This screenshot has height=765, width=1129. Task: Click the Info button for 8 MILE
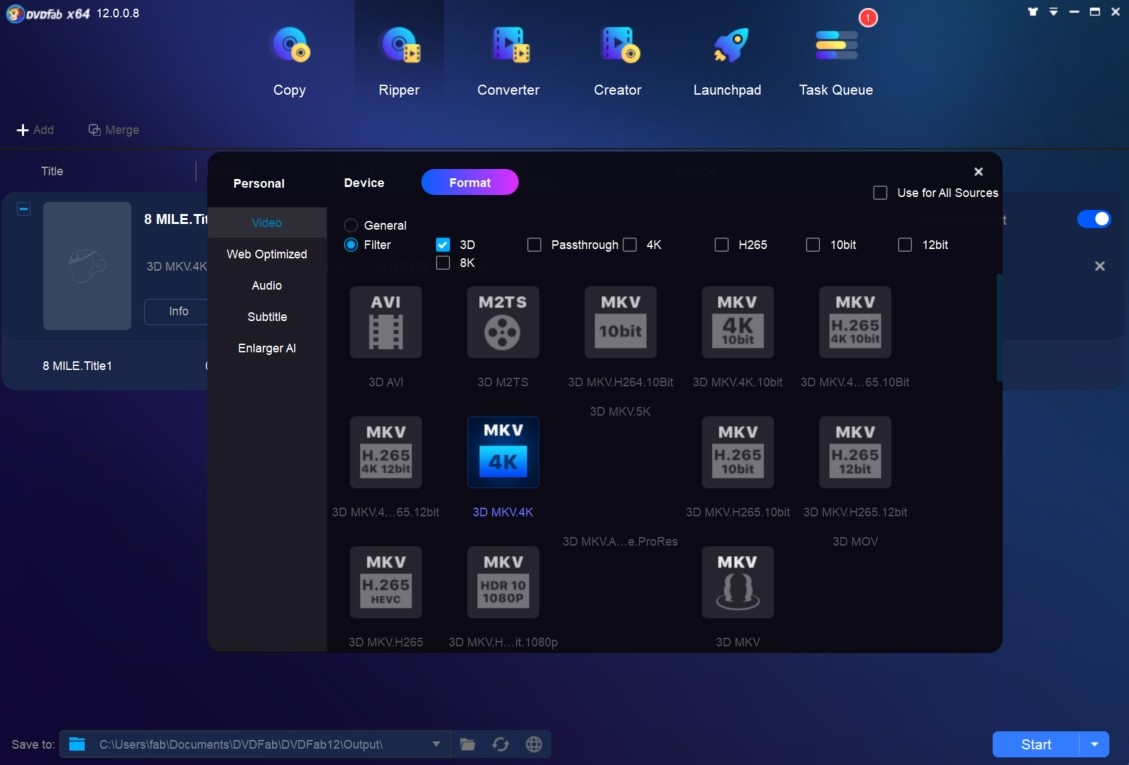point(178,311)
